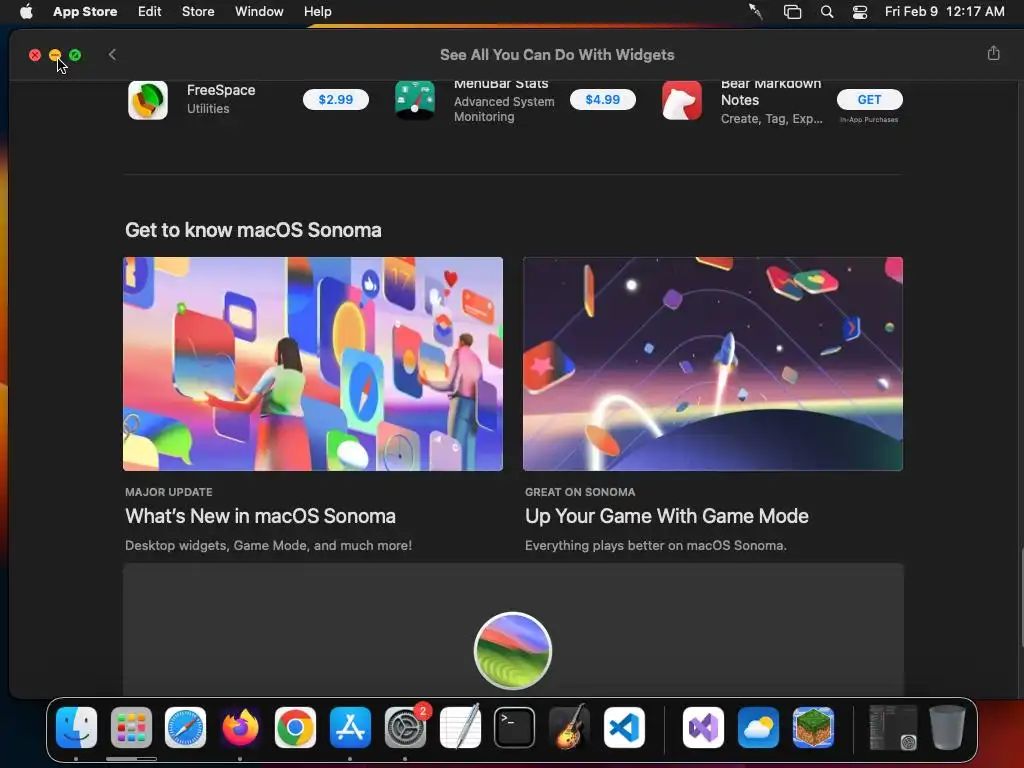Screen dimensions: 1024x768
Task: Go back with the chevron arrow
Action: tap(112, 54)
